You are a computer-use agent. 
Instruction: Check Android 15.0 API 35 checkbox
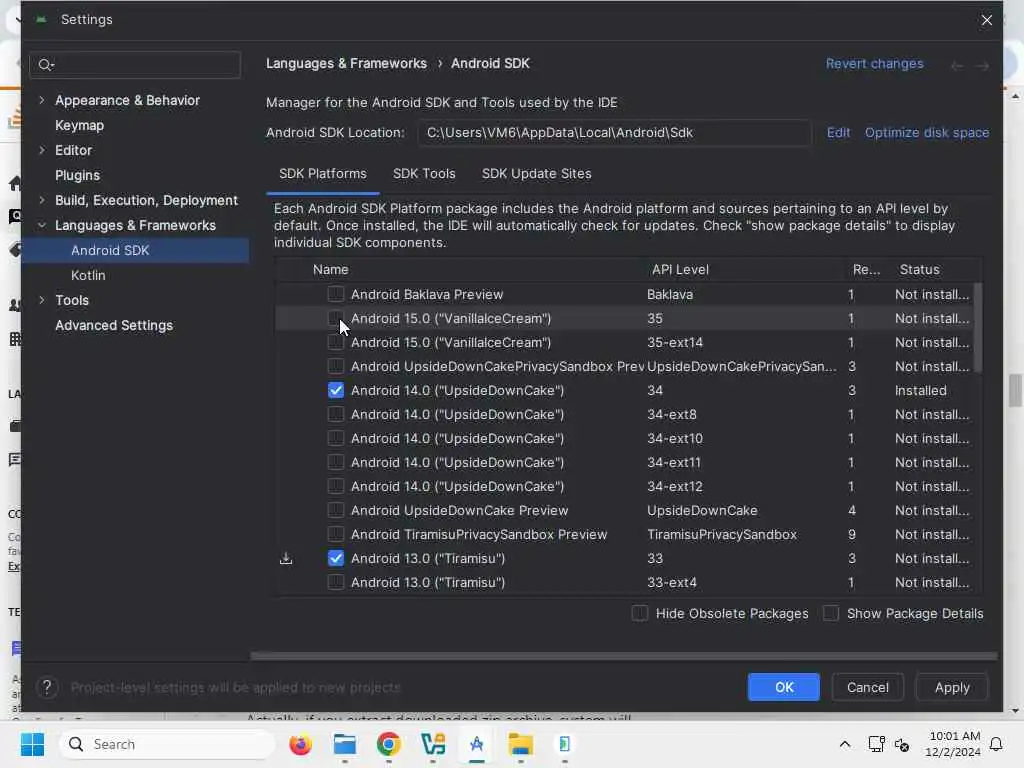click(336, 319)
